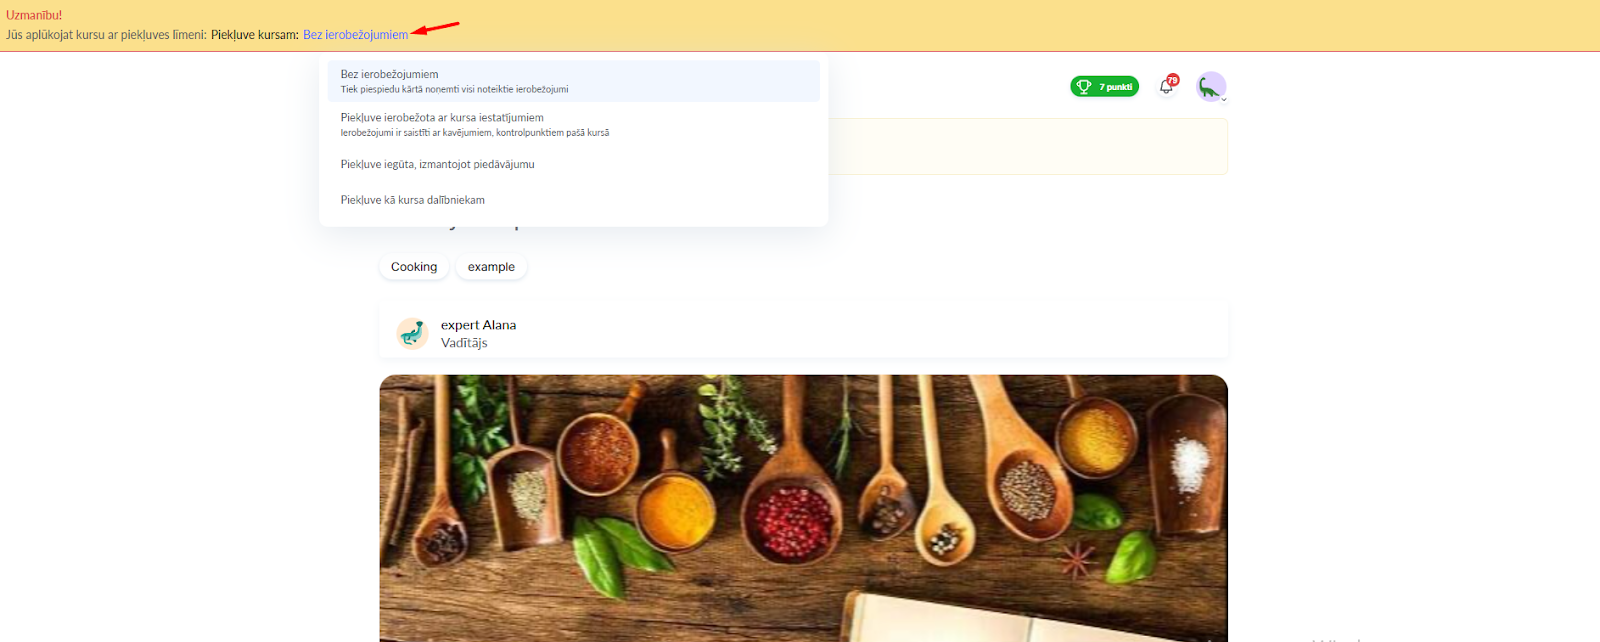Screen dimensions: 1600x642
Task: Expand the chevron beside the profile avatar
Action: [1224, 99]
